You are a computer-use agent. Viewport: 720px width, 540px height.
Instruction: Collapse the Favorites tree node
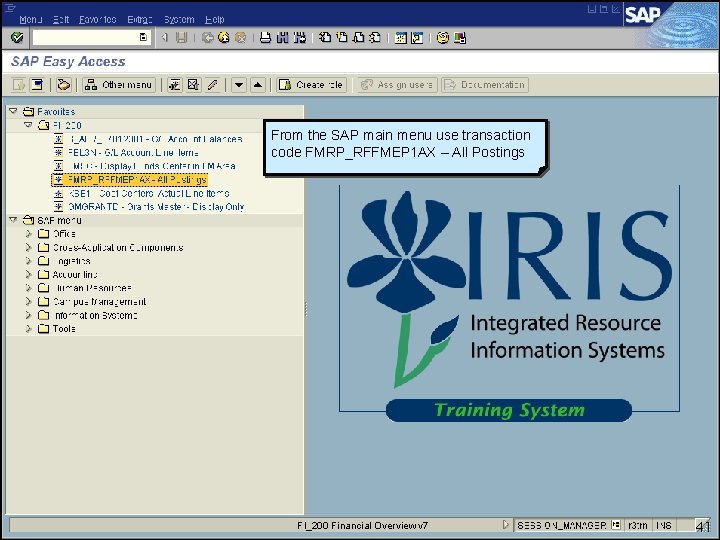click(13, 111)
